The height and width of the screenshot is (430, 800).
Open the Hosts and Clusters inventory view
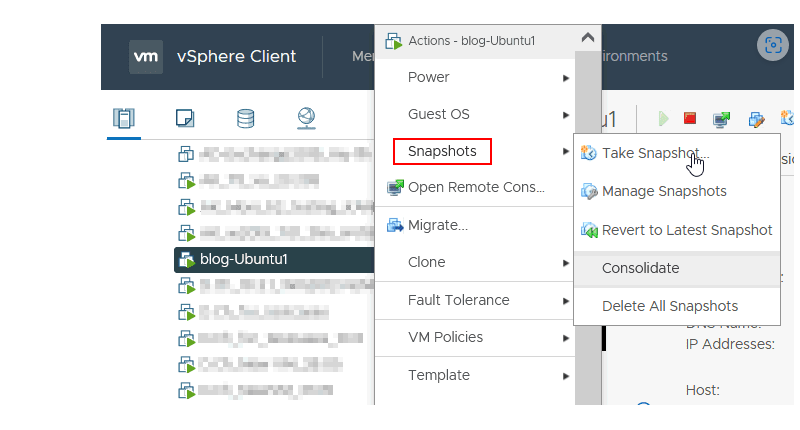pyautogui.click(x=124, y=119)
